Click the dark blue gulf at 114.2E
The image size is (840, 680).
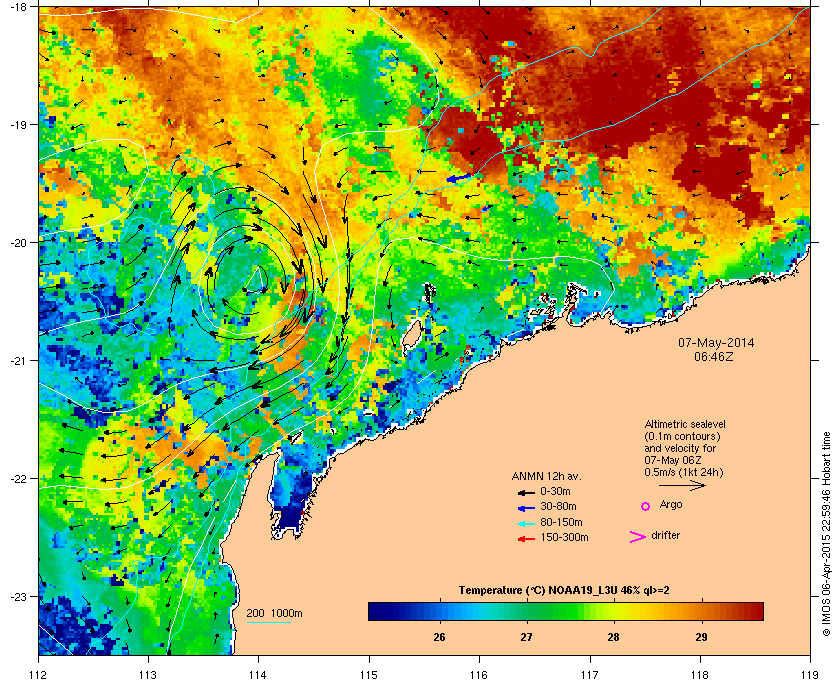(291, 494)
